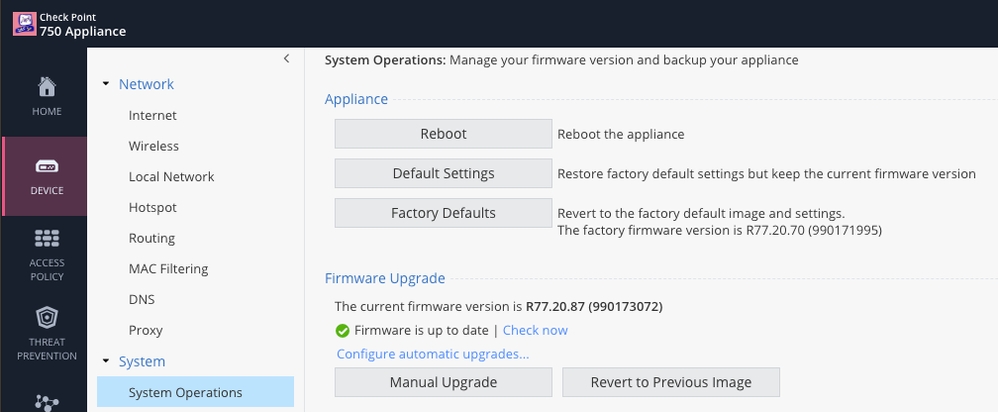Click the Check Point logo icon
Image resolution: width=998 pixels, height=412 pixels.
[24, 24]
